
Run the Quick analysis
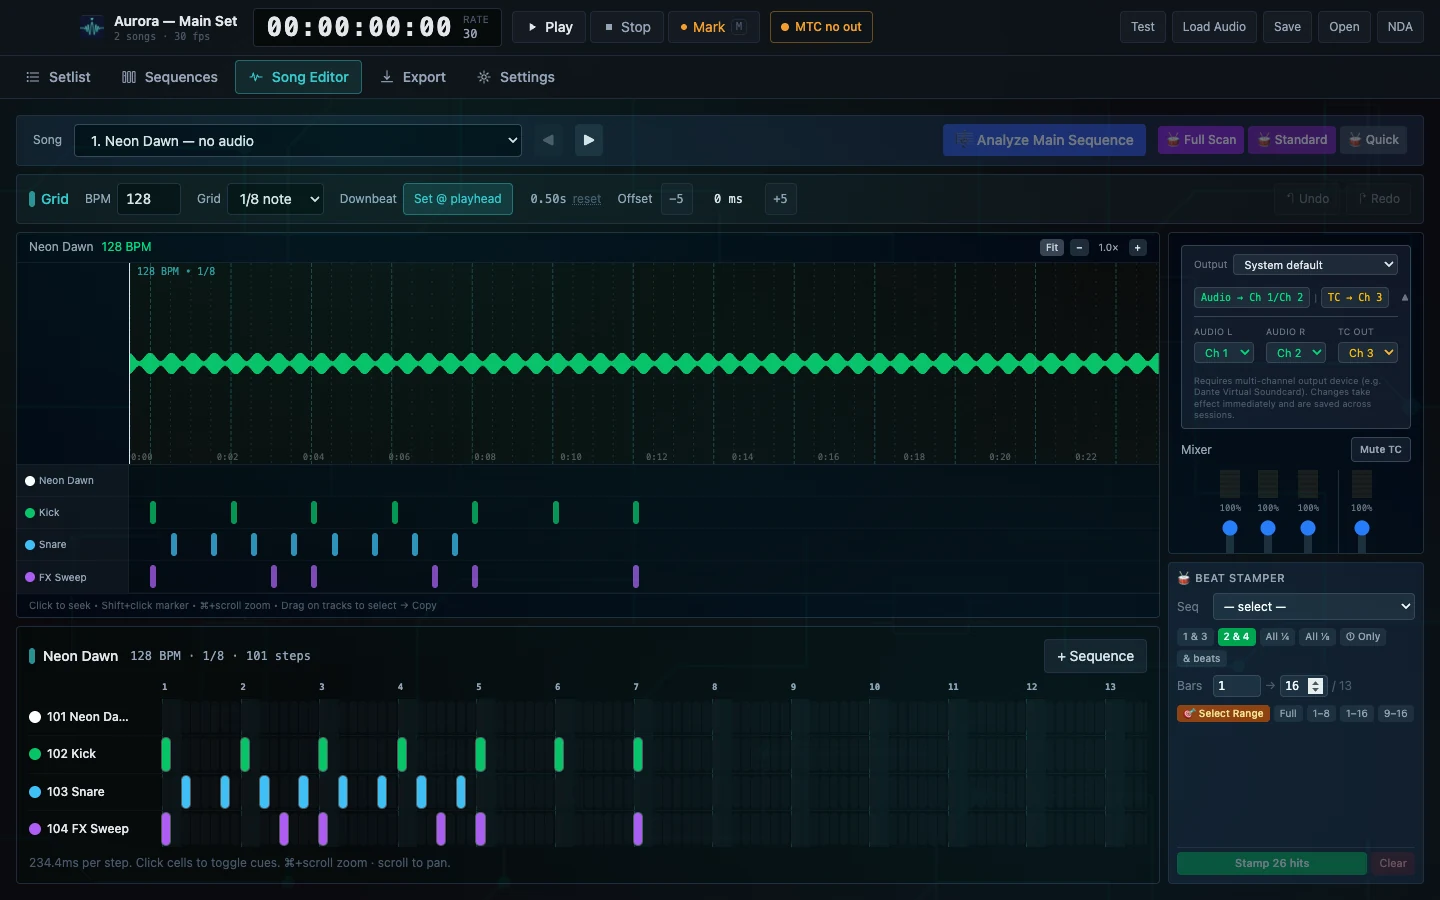[1373, 140]
